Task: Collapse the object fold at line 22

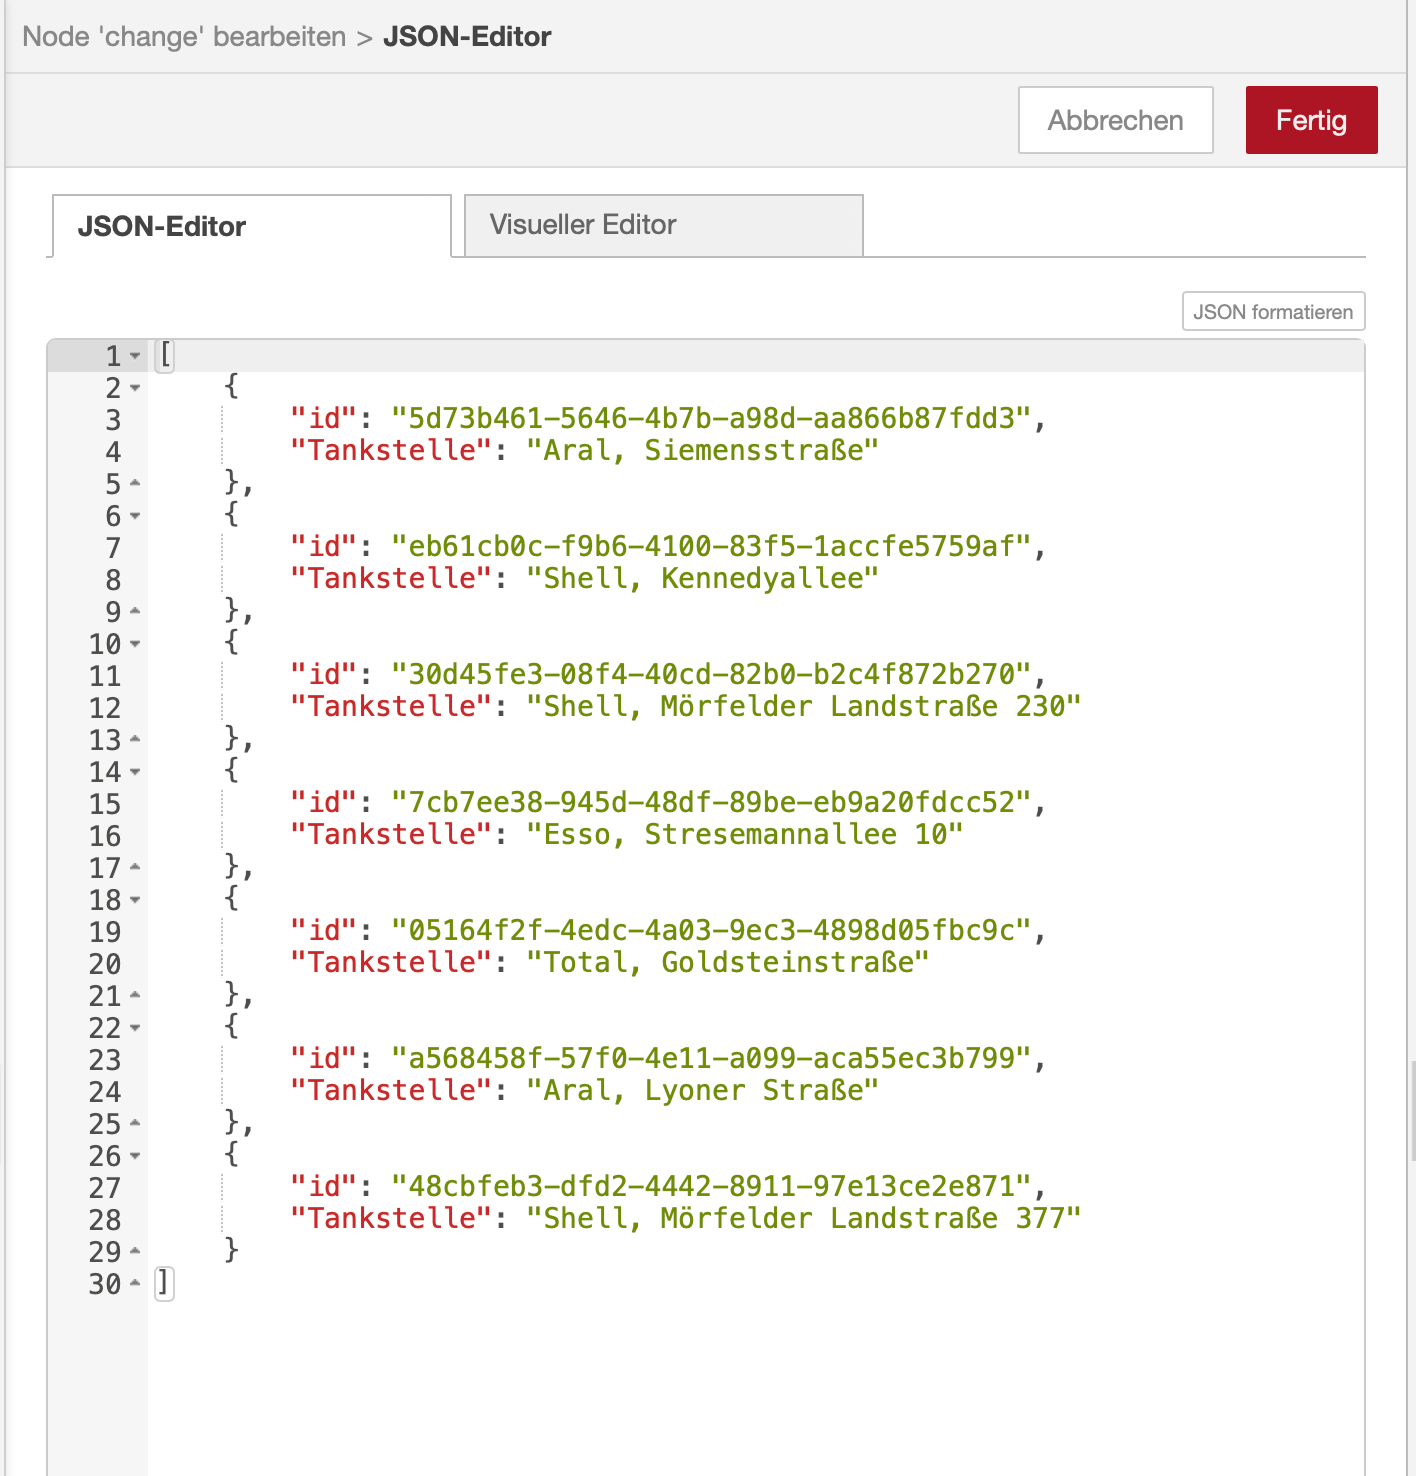Action: click(135, 1028)
